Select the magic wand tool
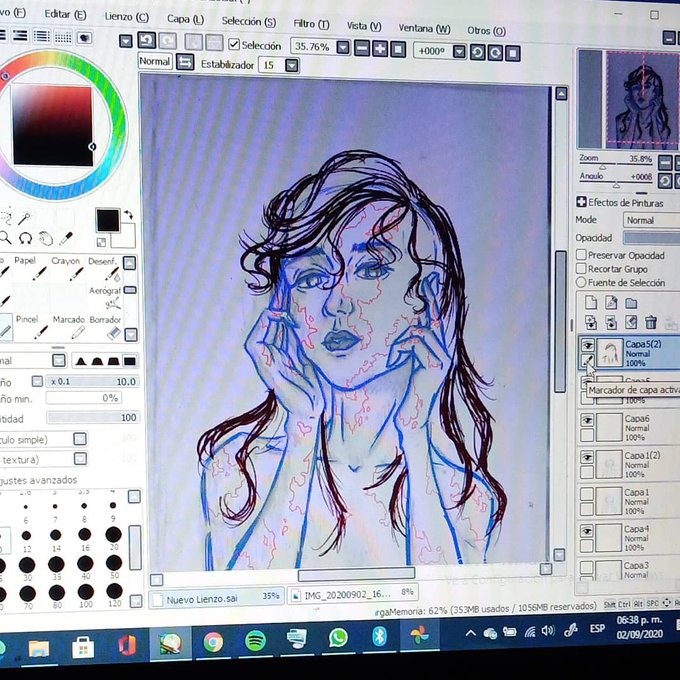The height and width of the screenshot is (680, 680). [x=24, y=218]
